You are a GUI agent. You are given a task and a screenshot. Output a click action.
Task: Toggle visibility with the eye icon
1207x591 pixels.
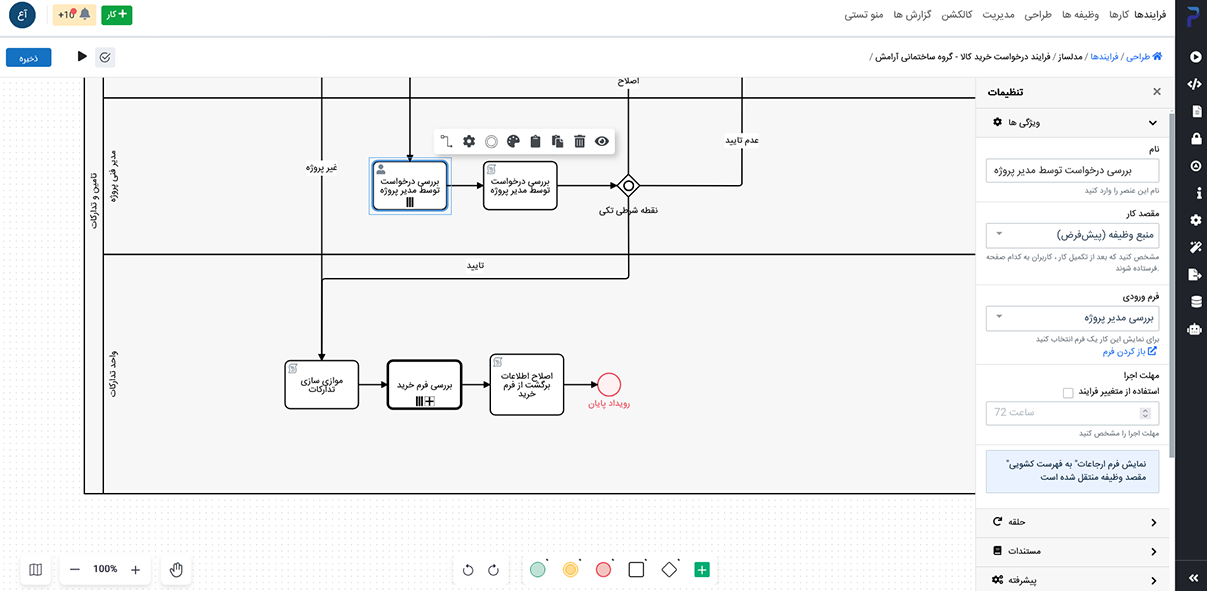coord(602,142)
